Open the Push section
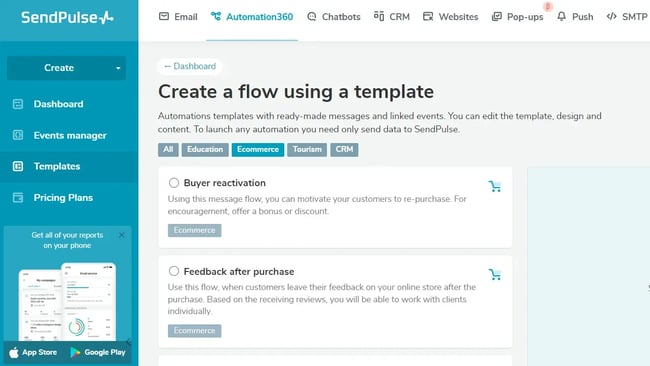 point(575,17)
